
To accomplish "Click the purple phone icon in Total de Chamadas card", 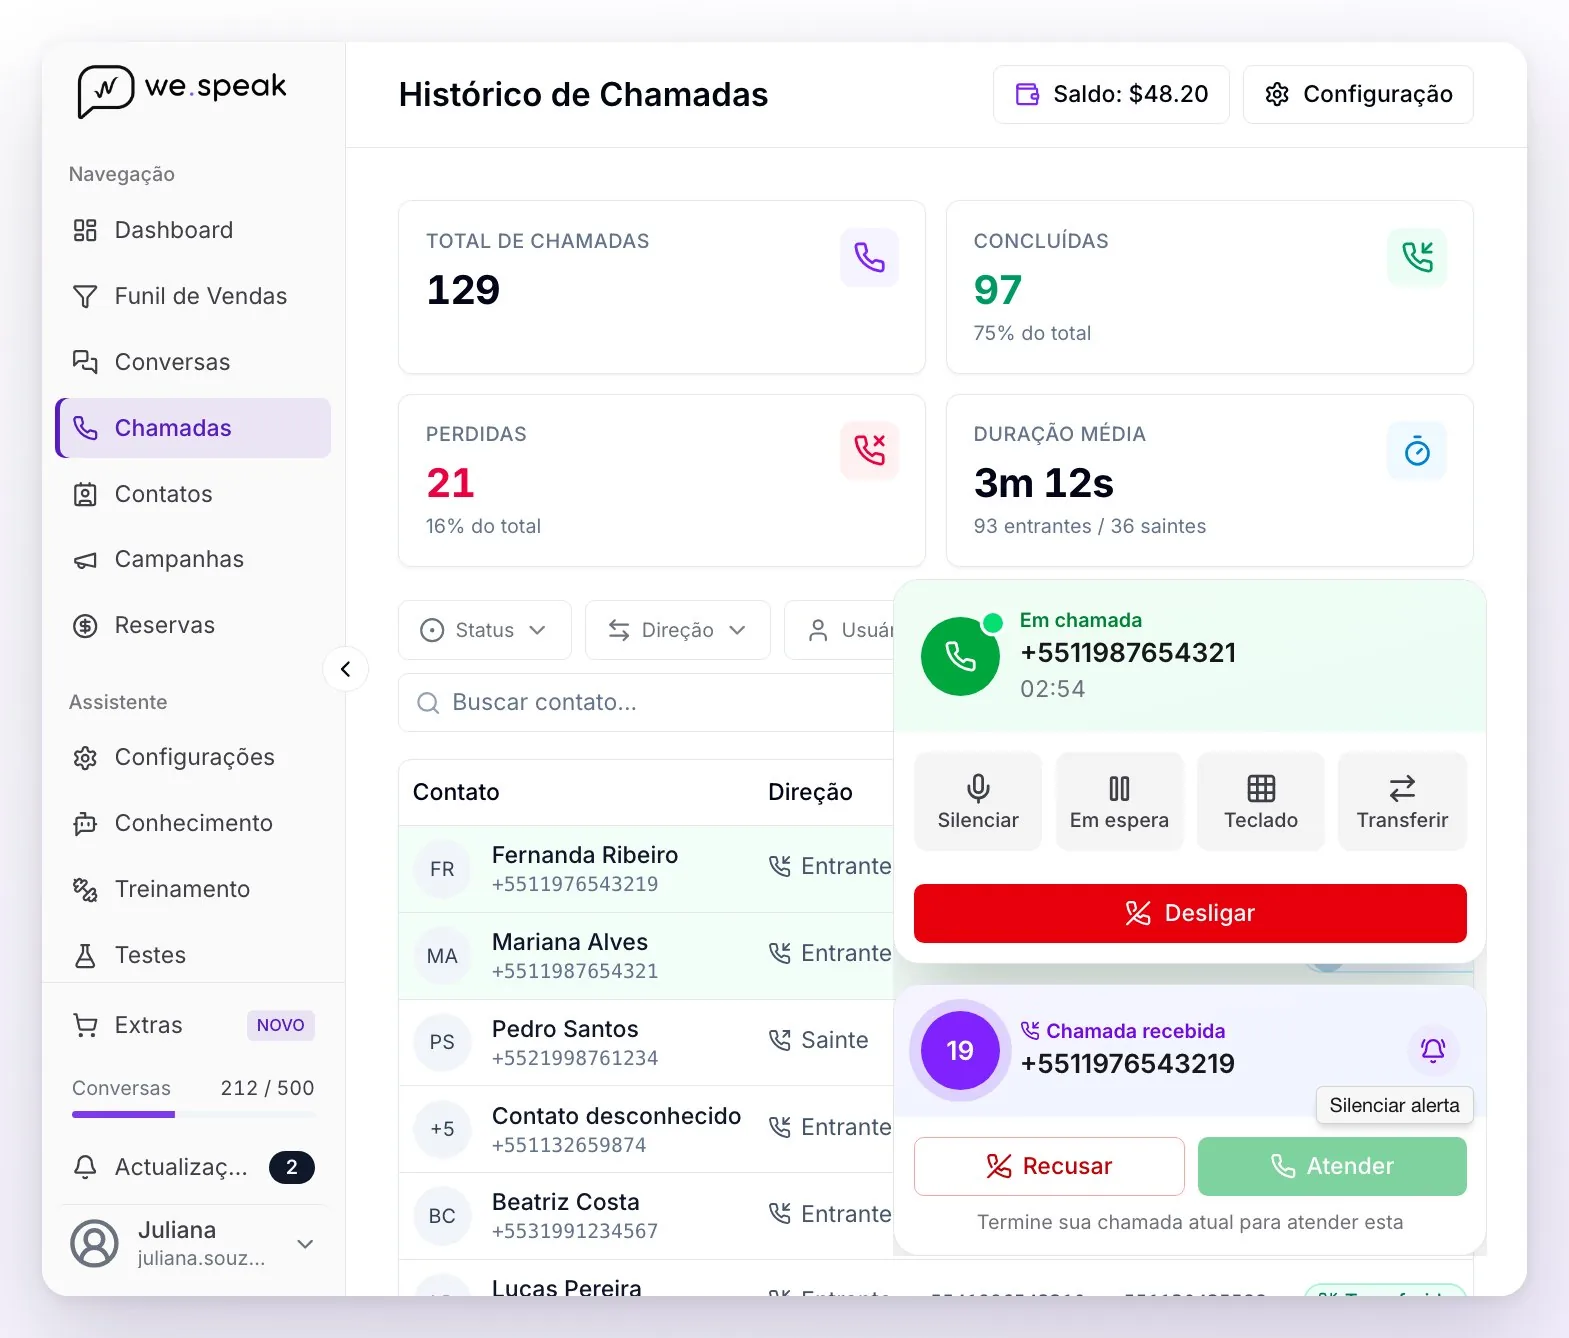I will click(869, 258).
